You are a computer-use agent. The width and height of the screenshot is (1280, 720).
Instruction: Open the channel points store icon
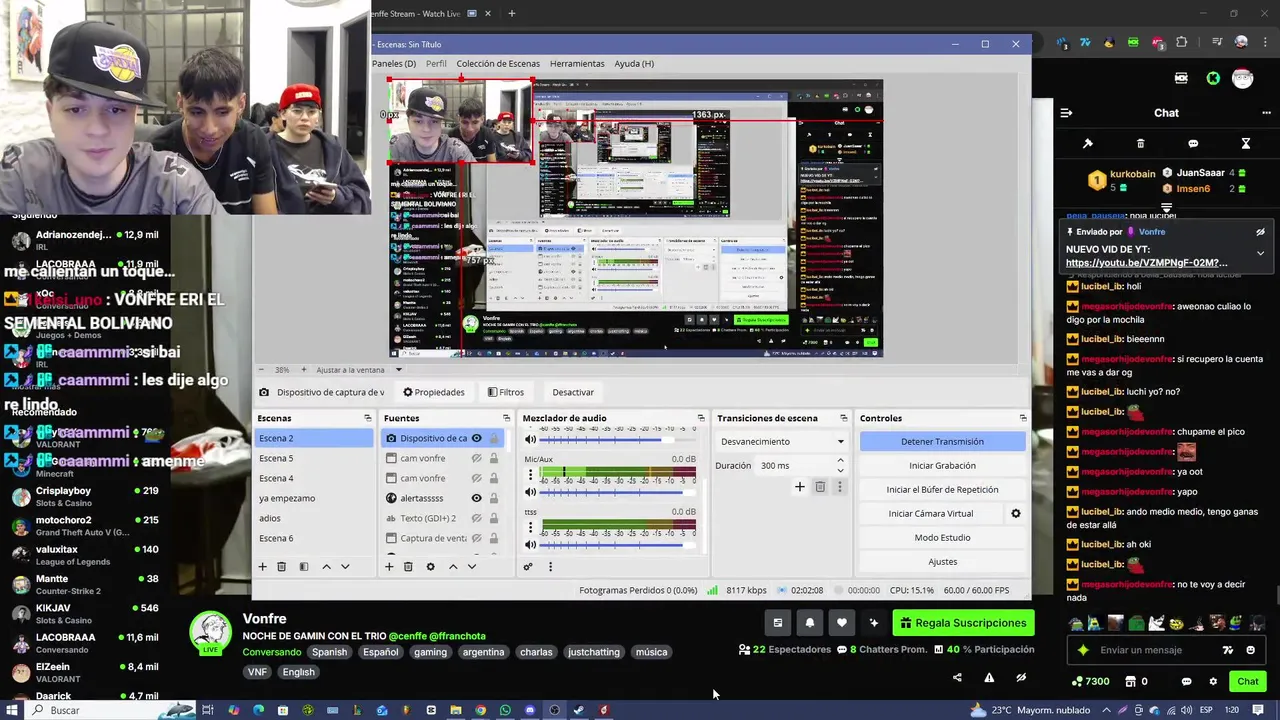coord(1131,682)
